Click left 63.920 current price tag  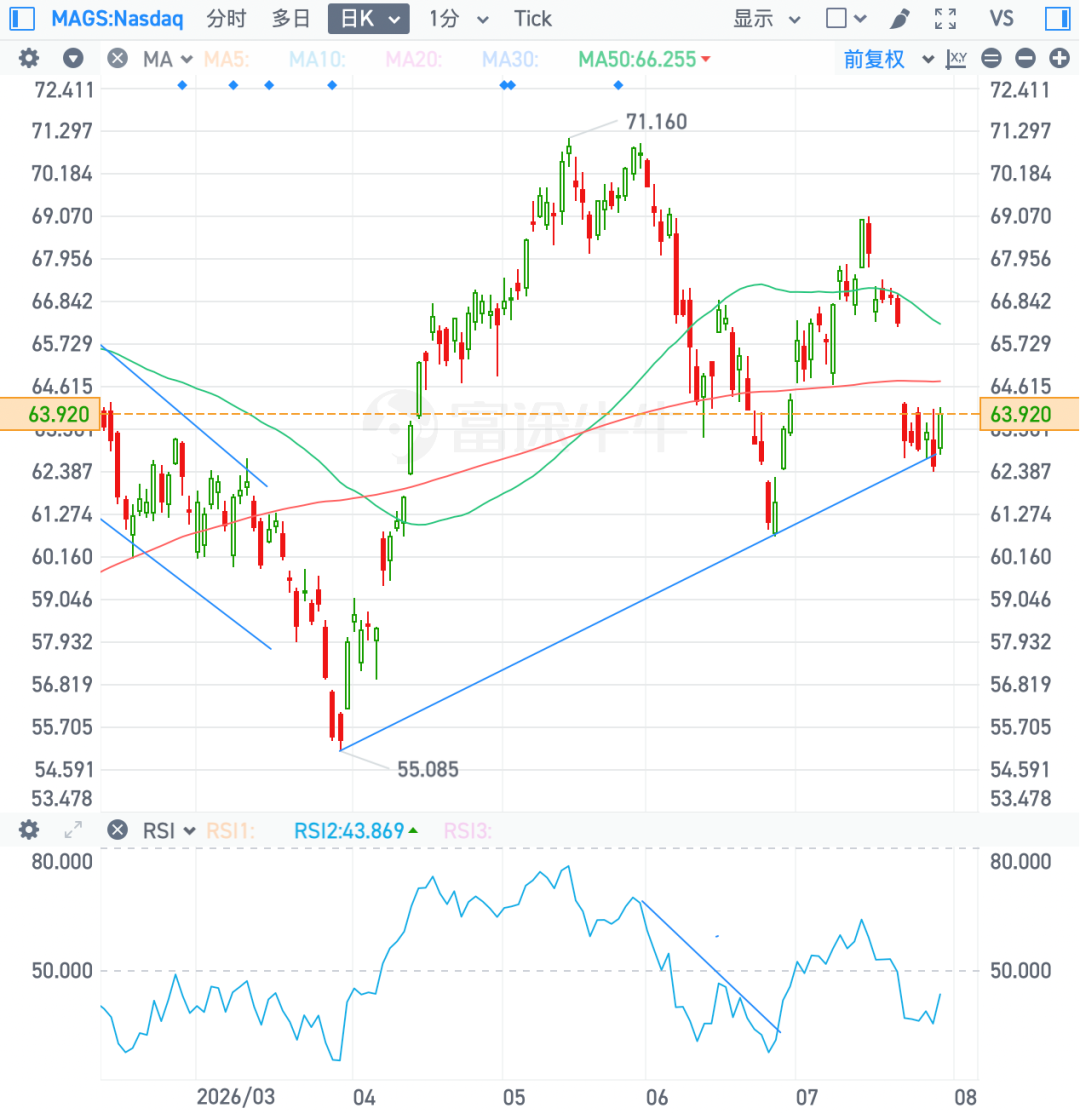pyautogui.click(x=50, y=413)
